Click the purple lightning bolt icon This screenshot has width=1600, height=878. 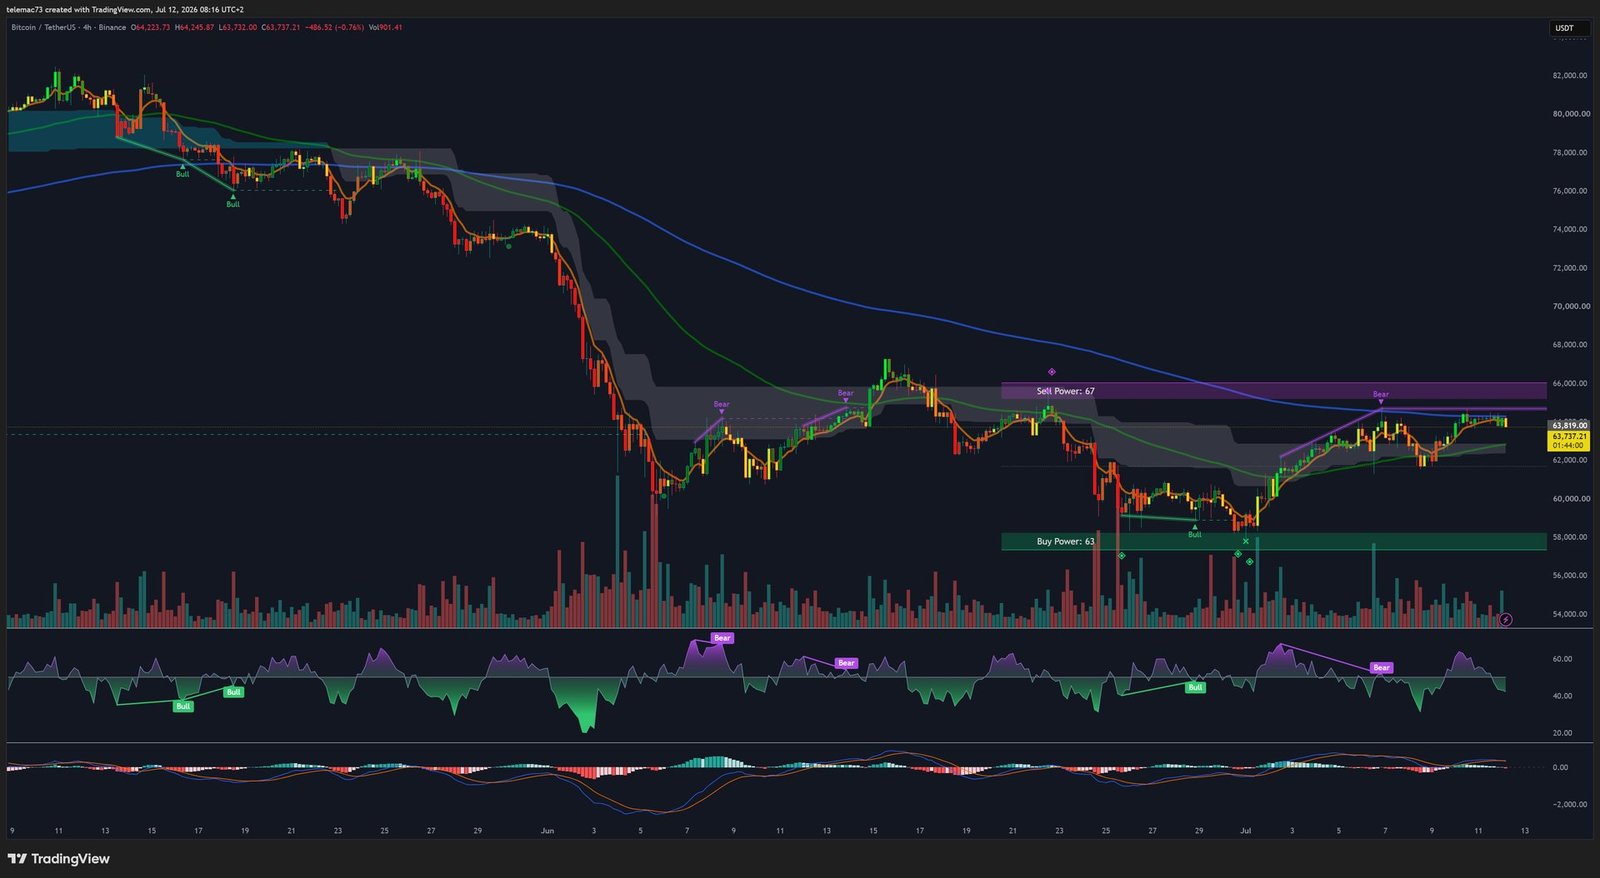[1506, 620]
